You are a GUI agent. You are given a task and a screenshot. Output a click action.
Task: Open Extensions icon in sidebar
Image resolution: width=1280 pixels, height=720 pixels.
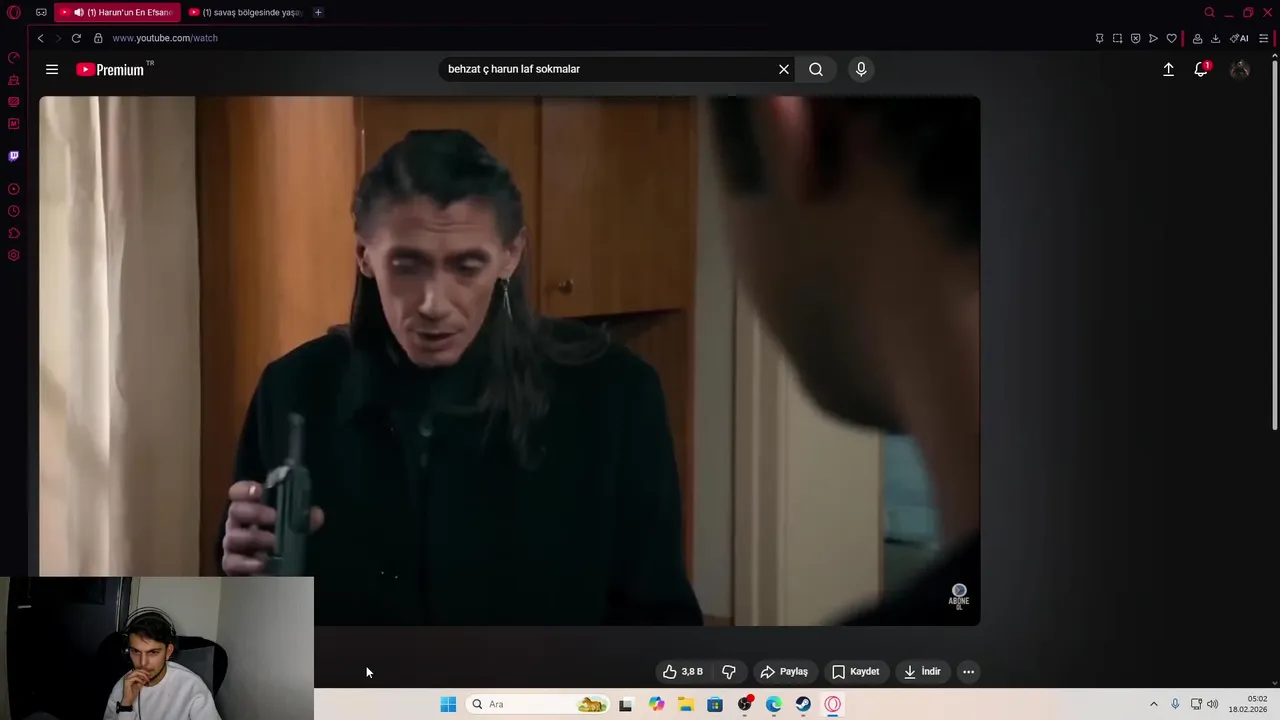coord(14,233)
